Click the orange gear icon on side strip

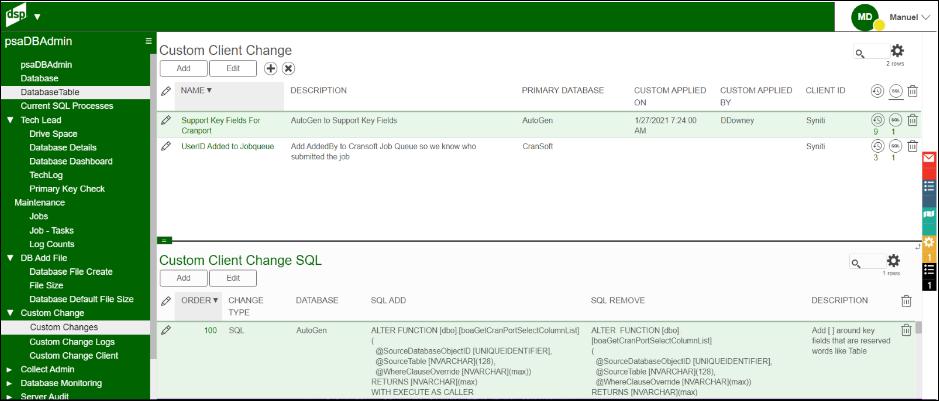tap(928, 242)
